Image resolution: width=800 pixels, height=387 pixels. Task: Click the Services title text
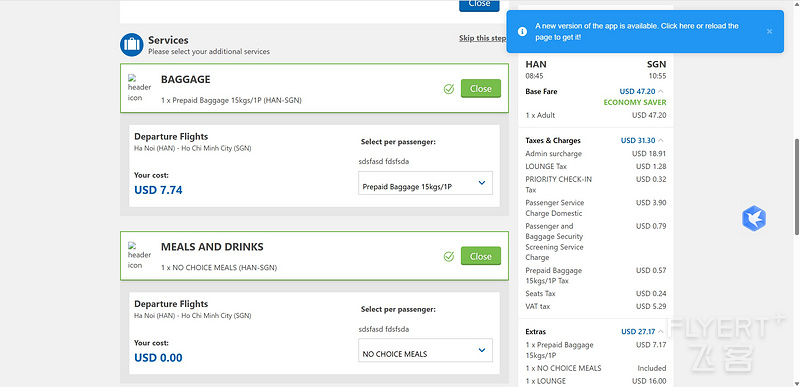point(168,40)
